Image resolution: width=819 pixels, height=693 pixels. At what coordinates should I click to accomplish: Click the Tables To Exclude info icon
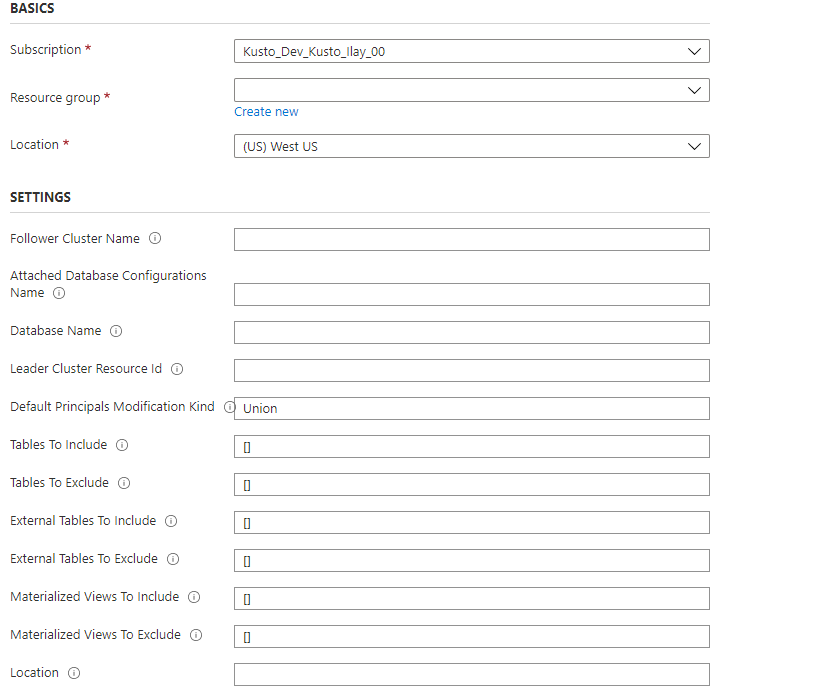(x=122, y=482)
